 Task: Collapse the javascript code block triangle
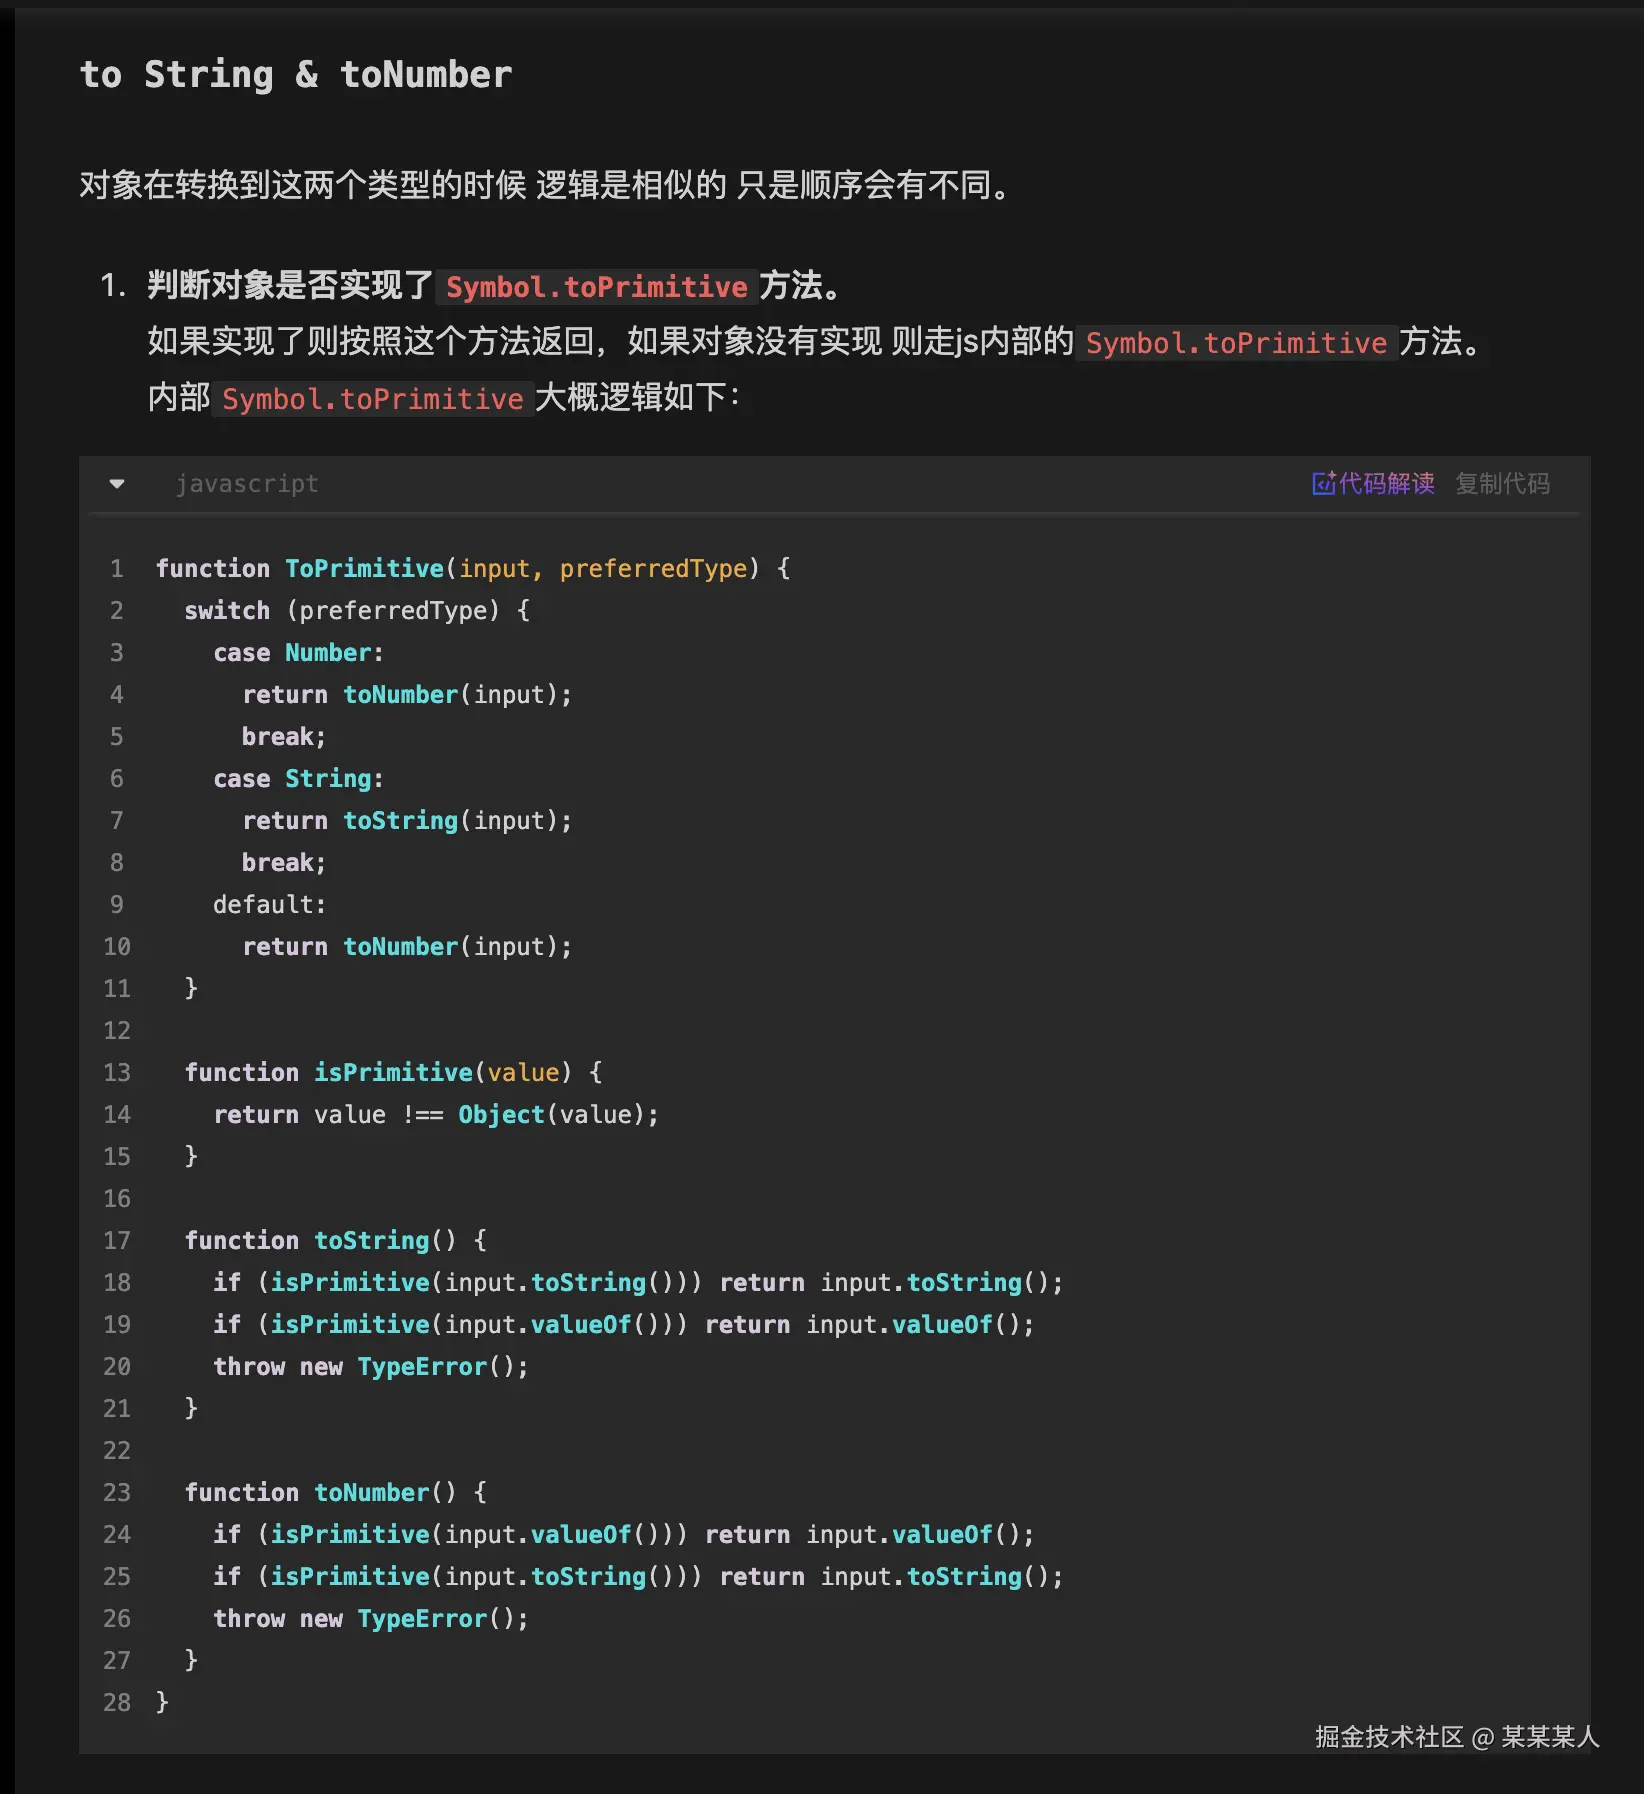pyautogui.click(x=117, y=484)
